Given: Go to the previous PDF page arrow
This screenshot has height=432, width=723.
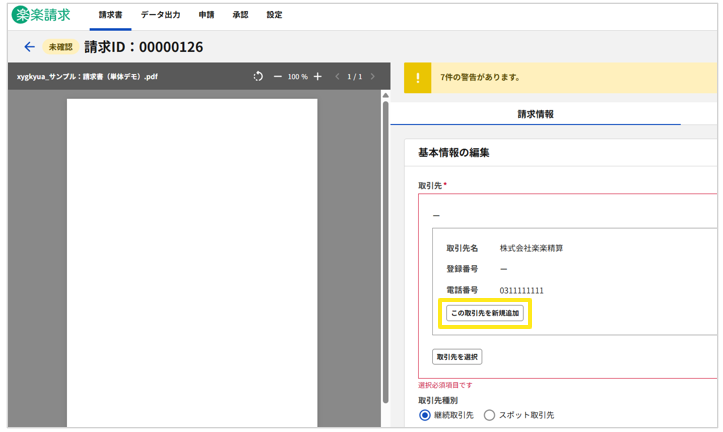Looking at the screenshot, I should tap(337, 77).
